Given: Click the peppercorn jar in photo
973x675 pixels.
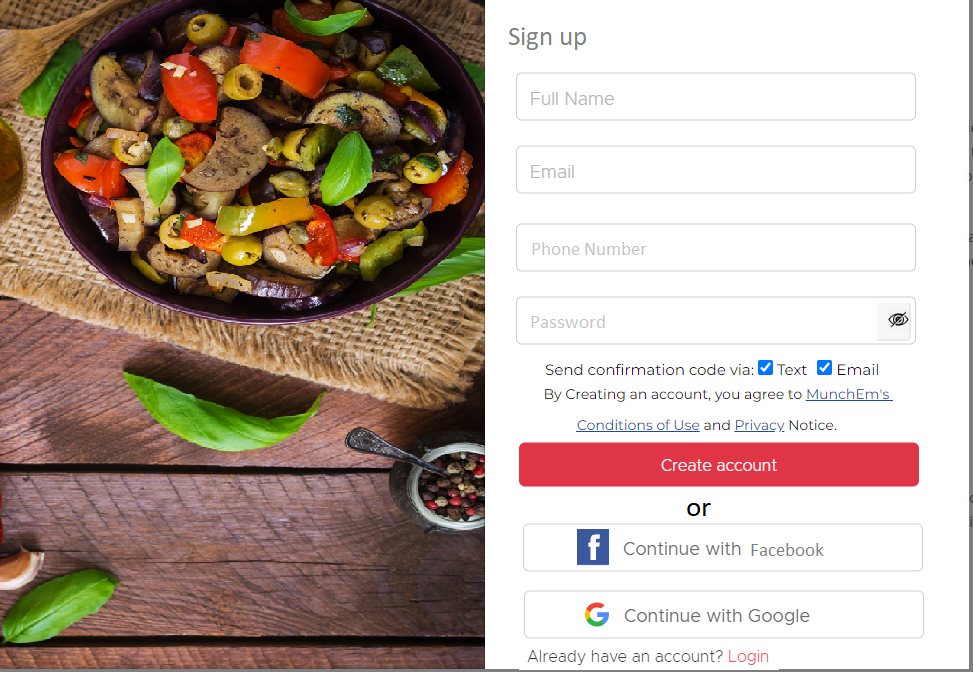Looking at the screenshot, I should 444,485.
